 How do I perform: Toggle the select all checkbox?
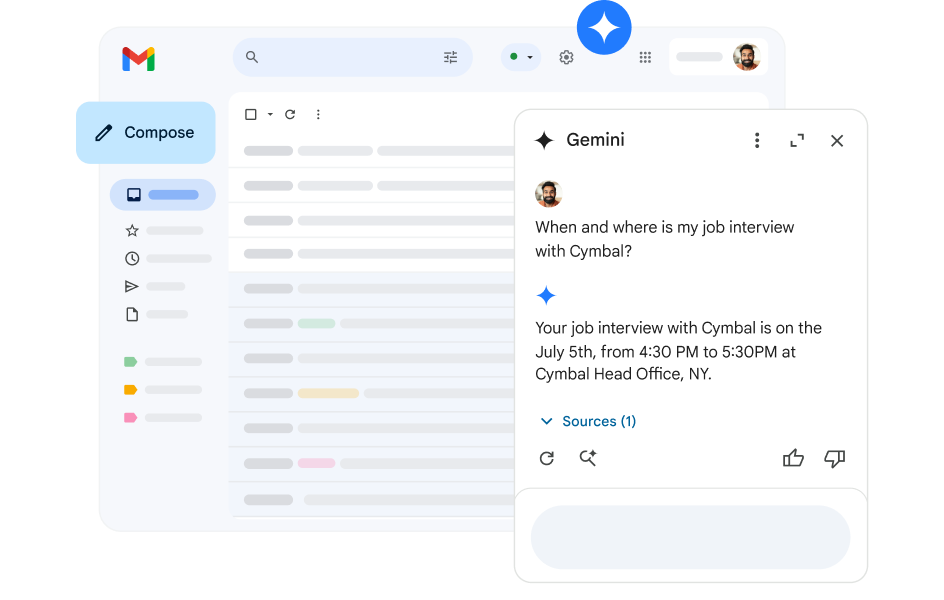[251, 114]
